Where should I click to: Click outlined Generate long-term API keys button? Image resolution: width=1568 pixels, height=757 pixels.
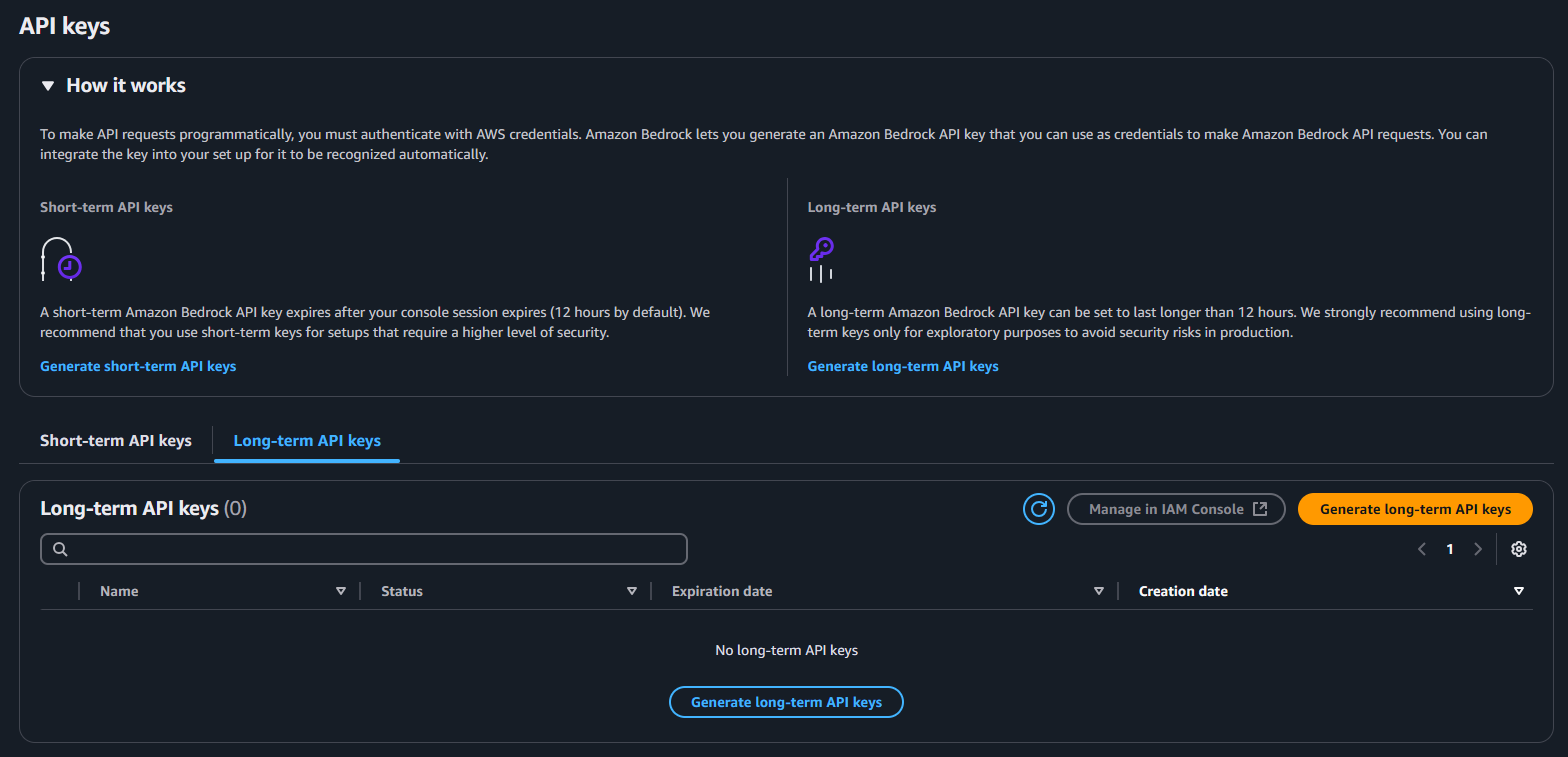coord(786,702)
